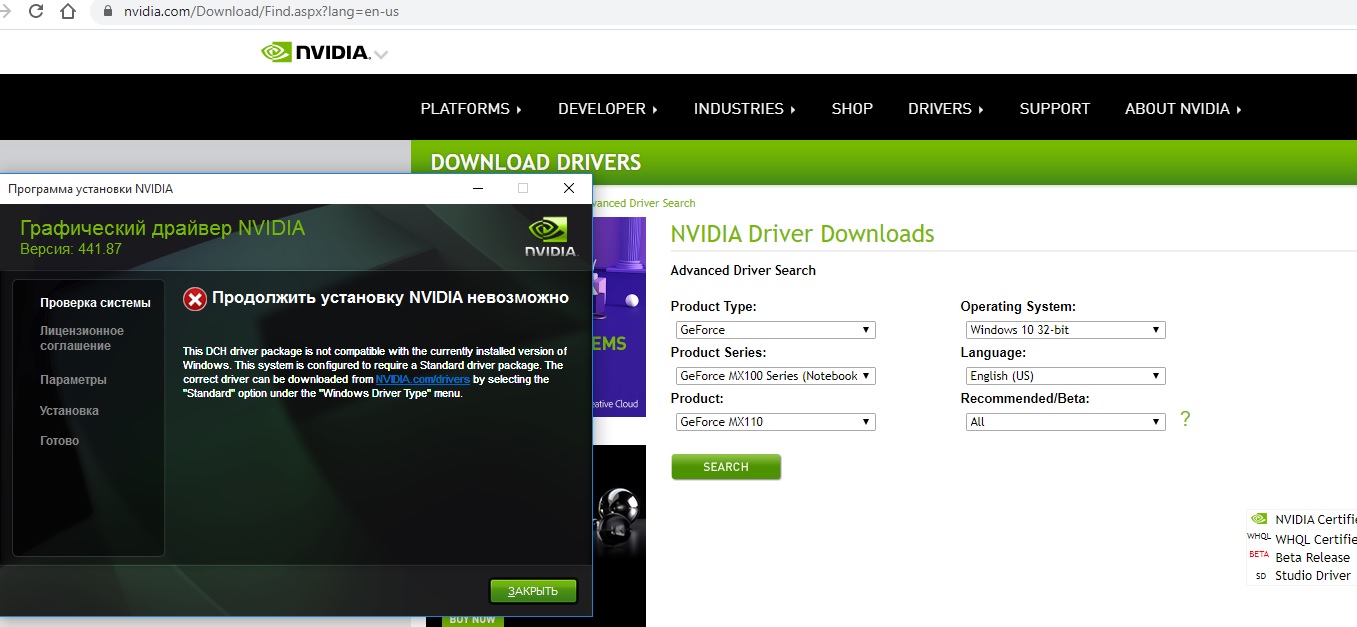1357x627 pixels.
Task: Click the green question mark help icon
Action: click(x=1185, y=419)
